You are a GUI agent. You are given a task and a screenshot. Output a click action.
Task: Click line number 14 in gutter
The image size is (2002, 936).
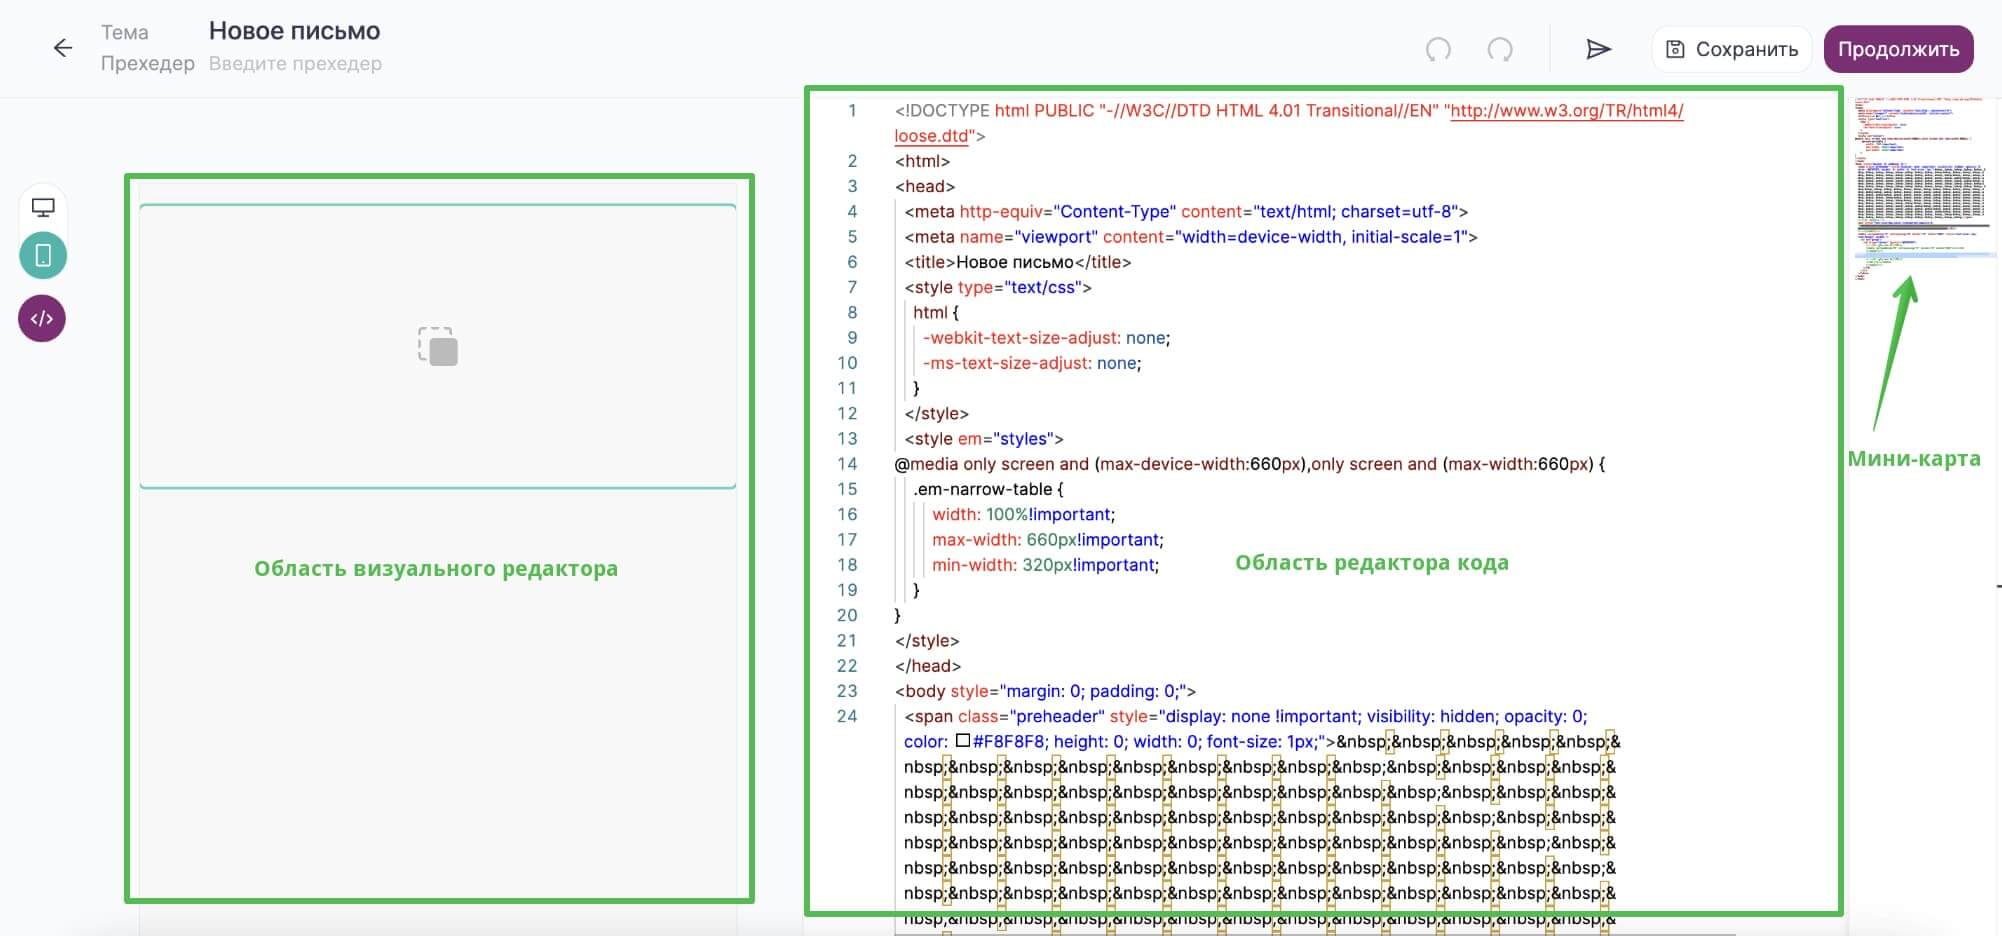coord(847,464)
